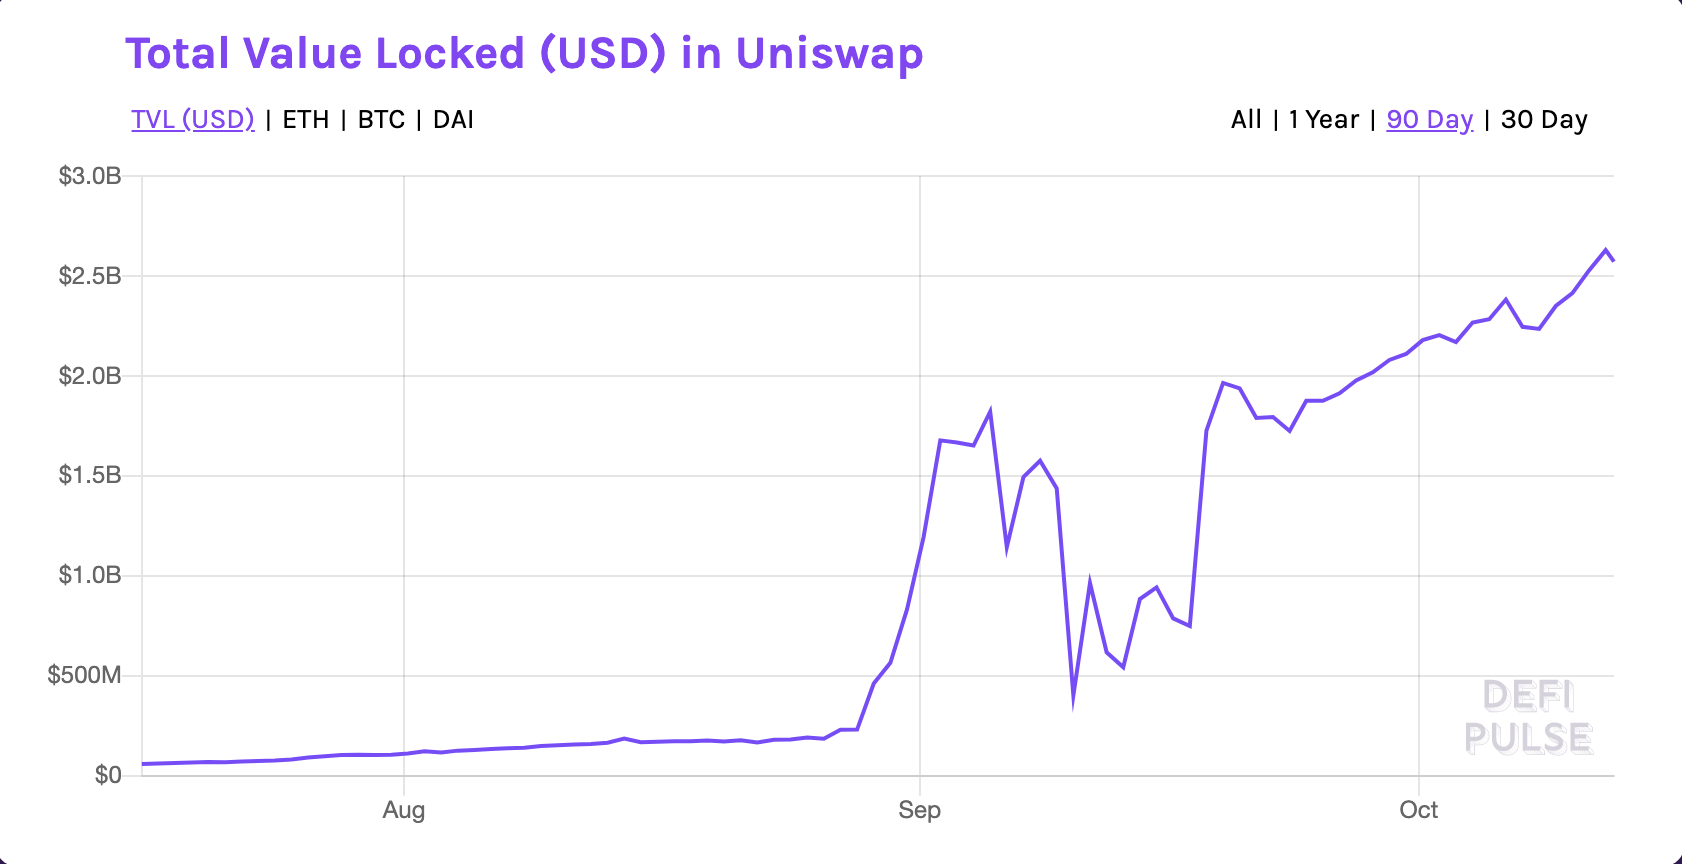Click the $3.0B y-axis label
Screen dimensions: 1682x864
pos(90,177)
